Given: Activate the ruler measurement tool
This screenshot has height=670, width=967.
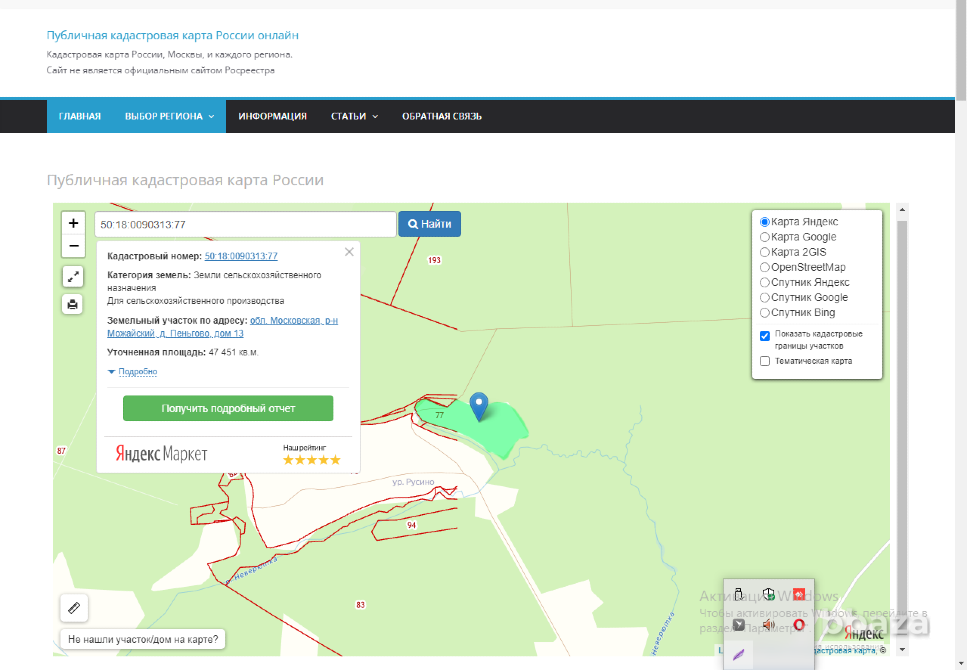Looking at the screenshot, I should [74, 606].
